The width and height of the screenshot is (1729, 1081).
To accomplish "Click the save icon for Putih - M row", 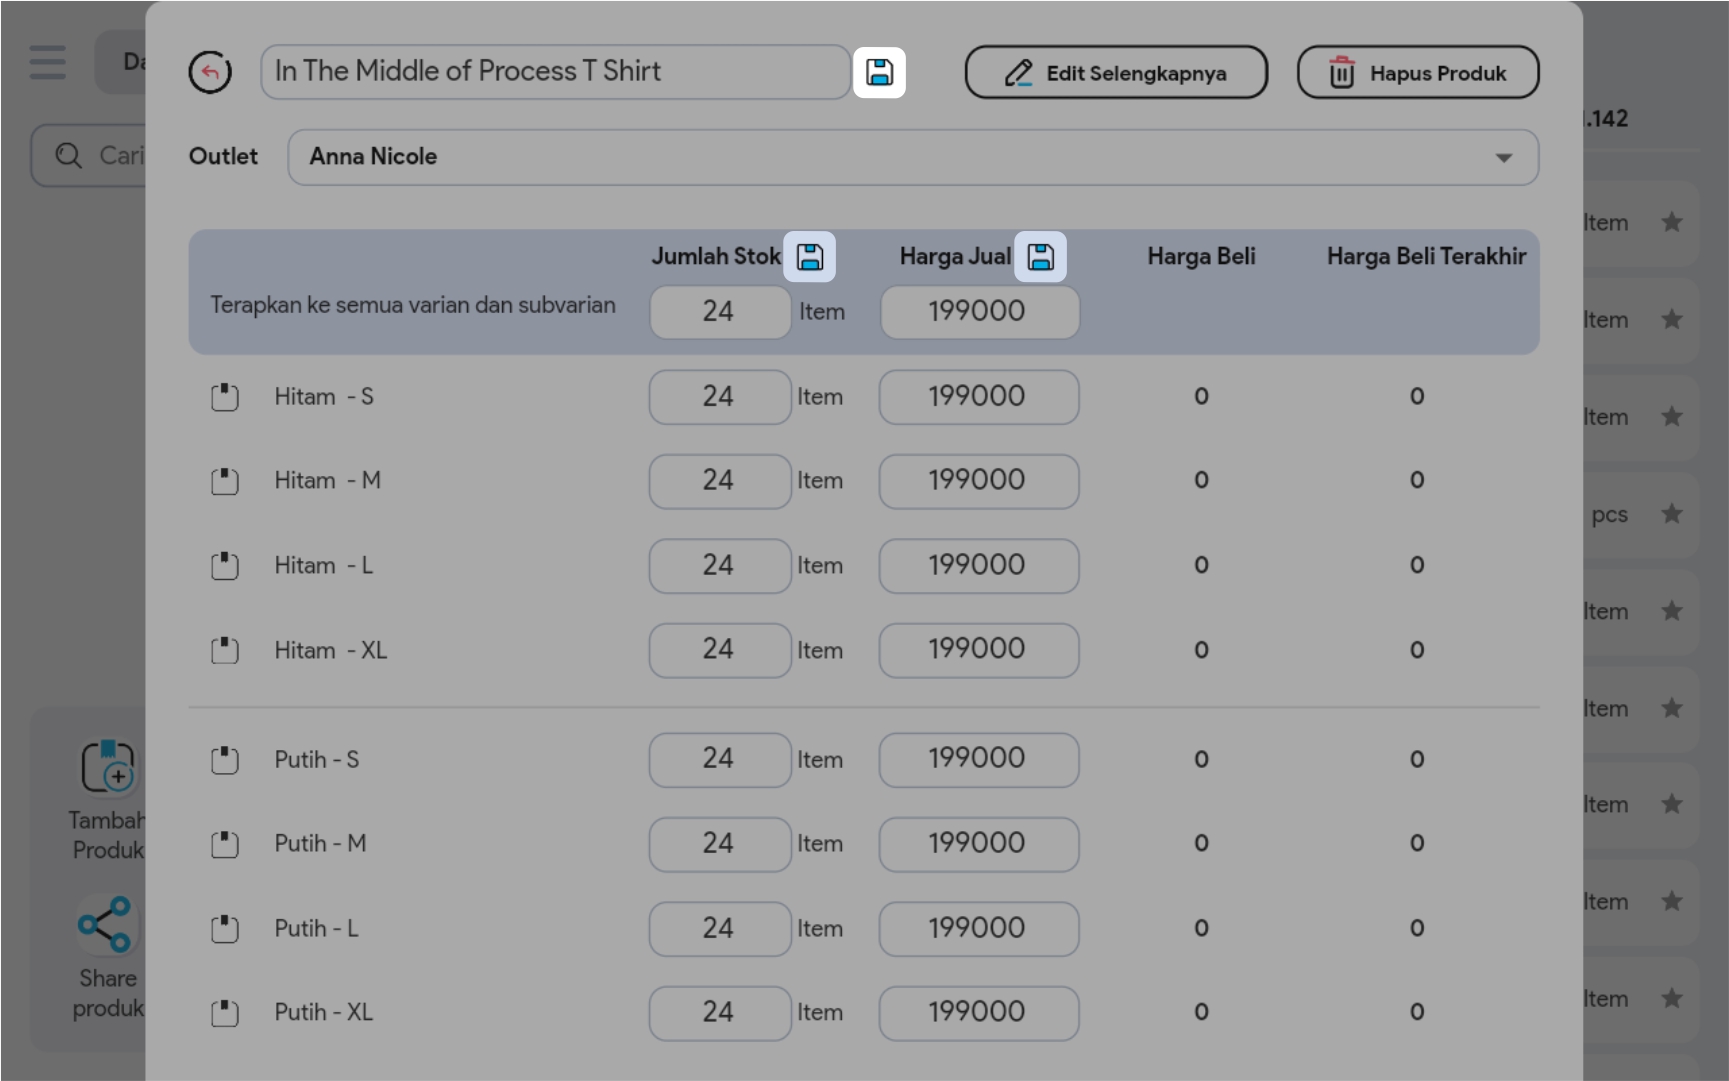I will pyautogui.click(x=225, y=844).
